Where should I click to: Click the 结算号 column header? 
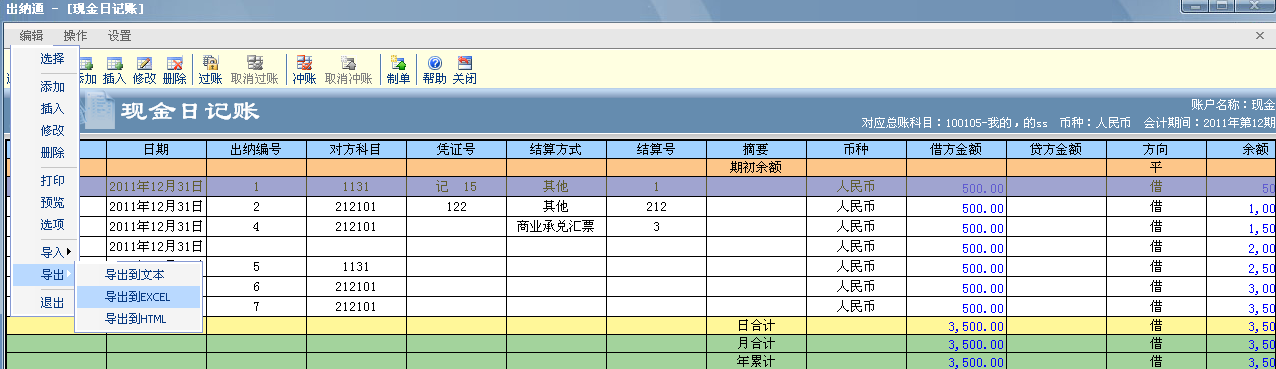(656, 149)
